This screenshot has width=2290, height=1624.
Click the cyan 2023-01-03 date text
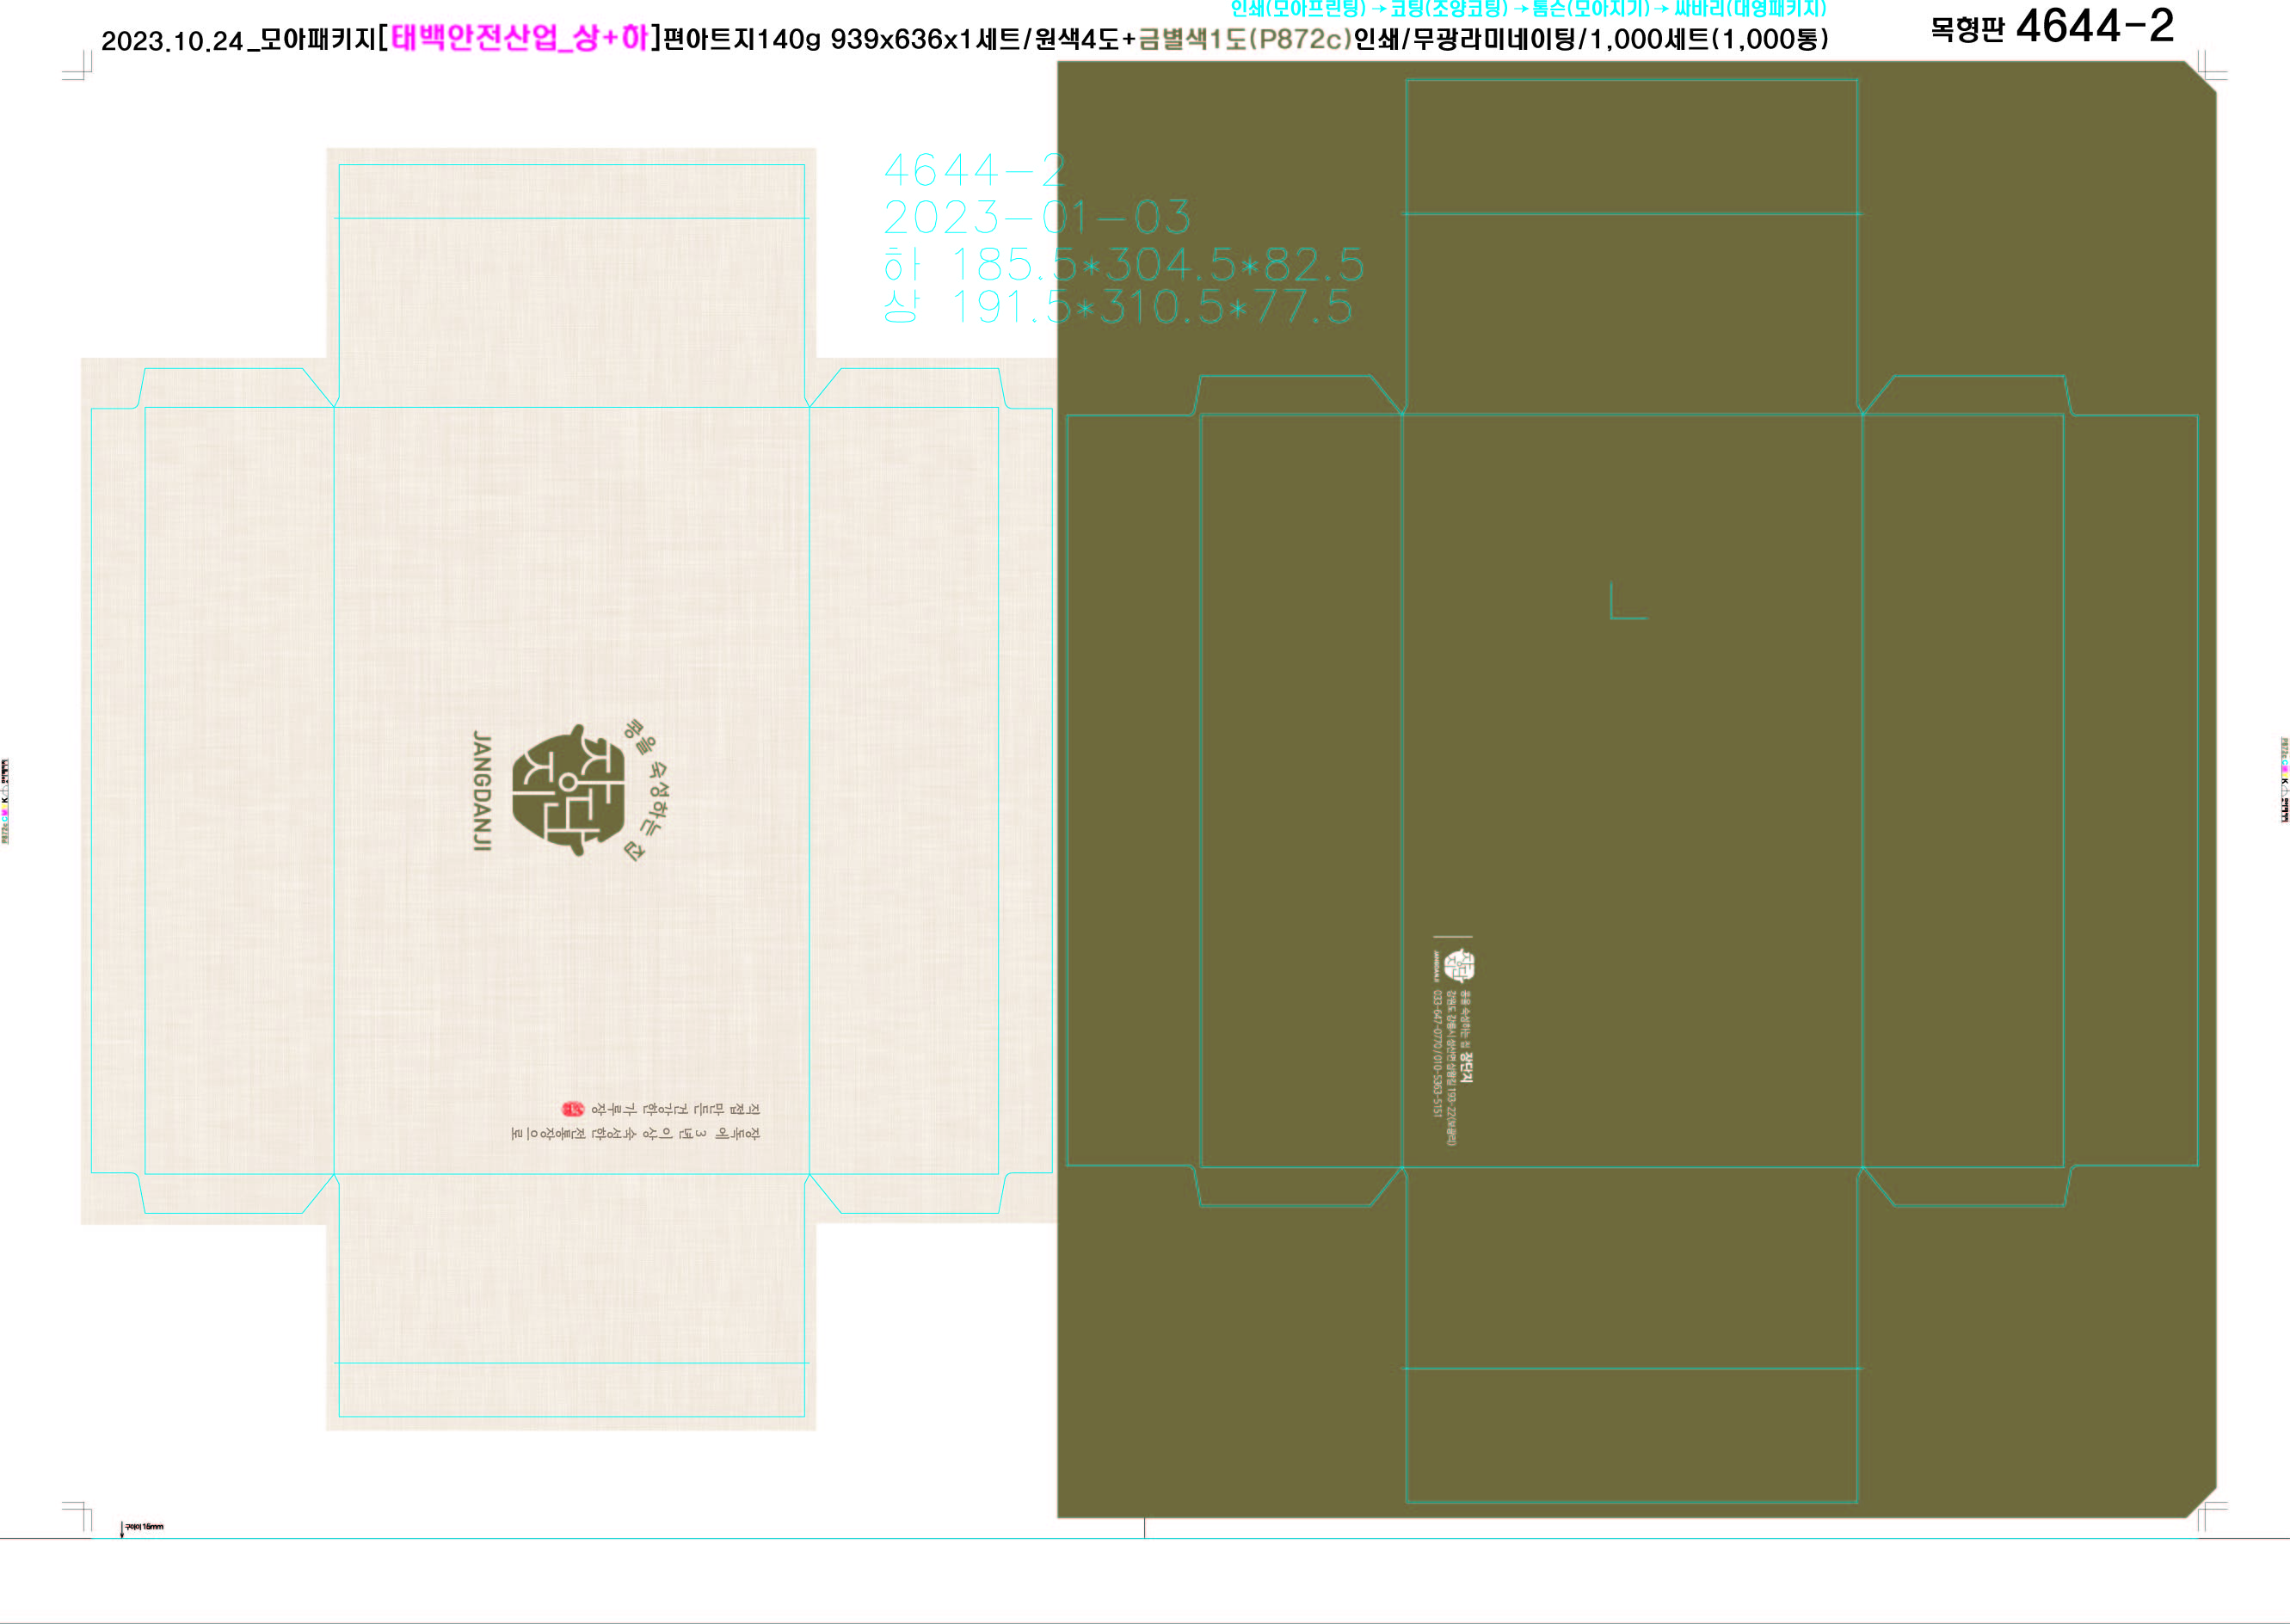coord(1036,217)
